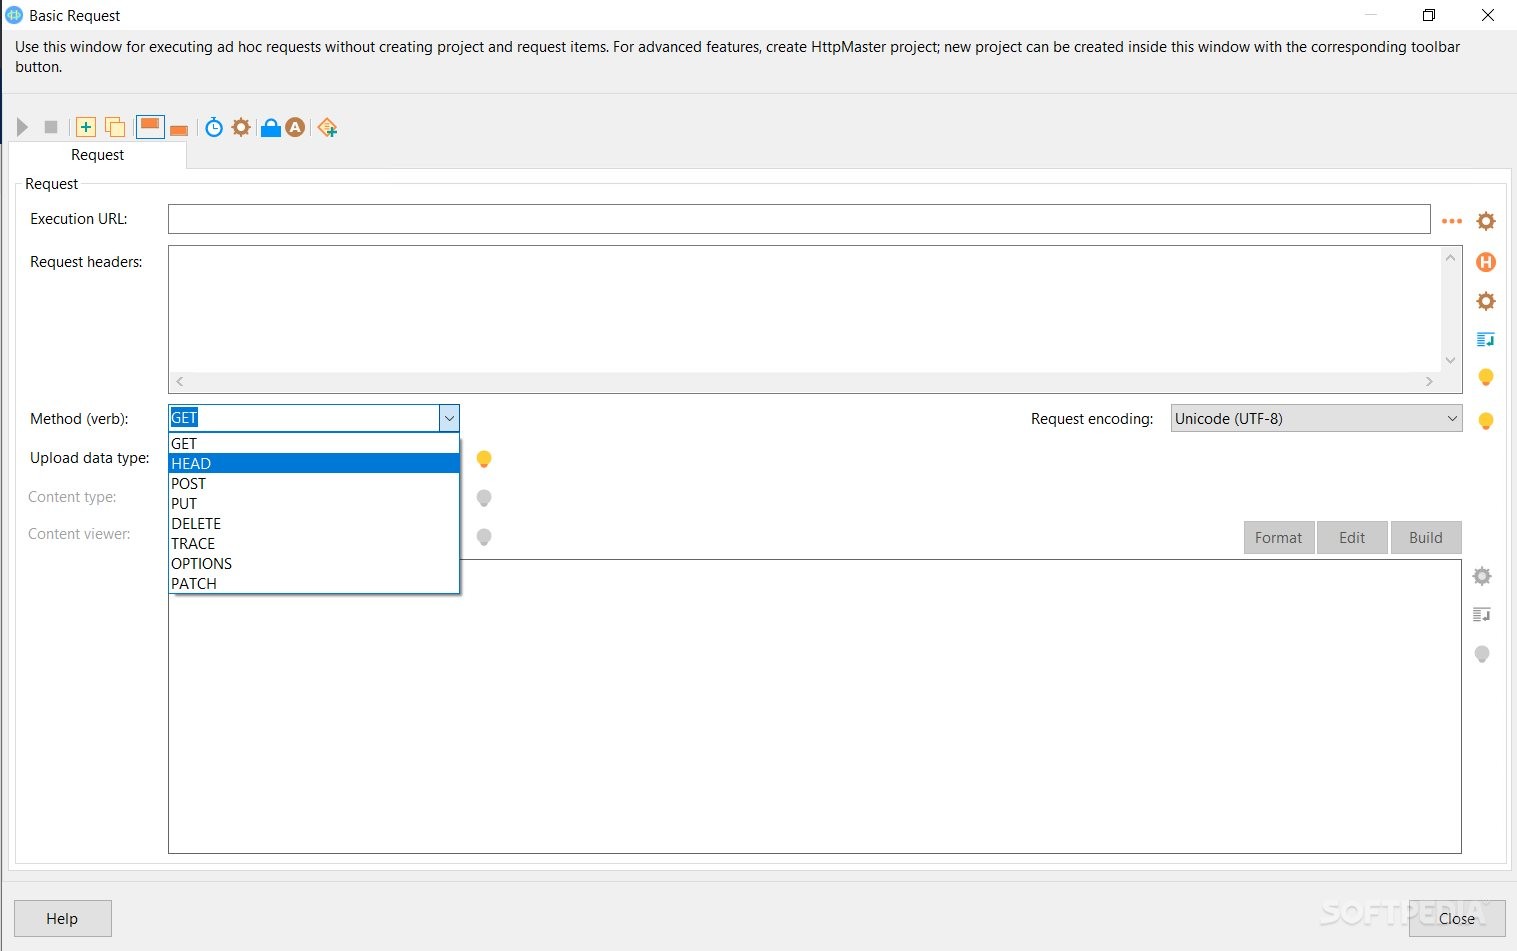Choose PUT from the method list
This screenshot has height=951, width=1517.
314,504
